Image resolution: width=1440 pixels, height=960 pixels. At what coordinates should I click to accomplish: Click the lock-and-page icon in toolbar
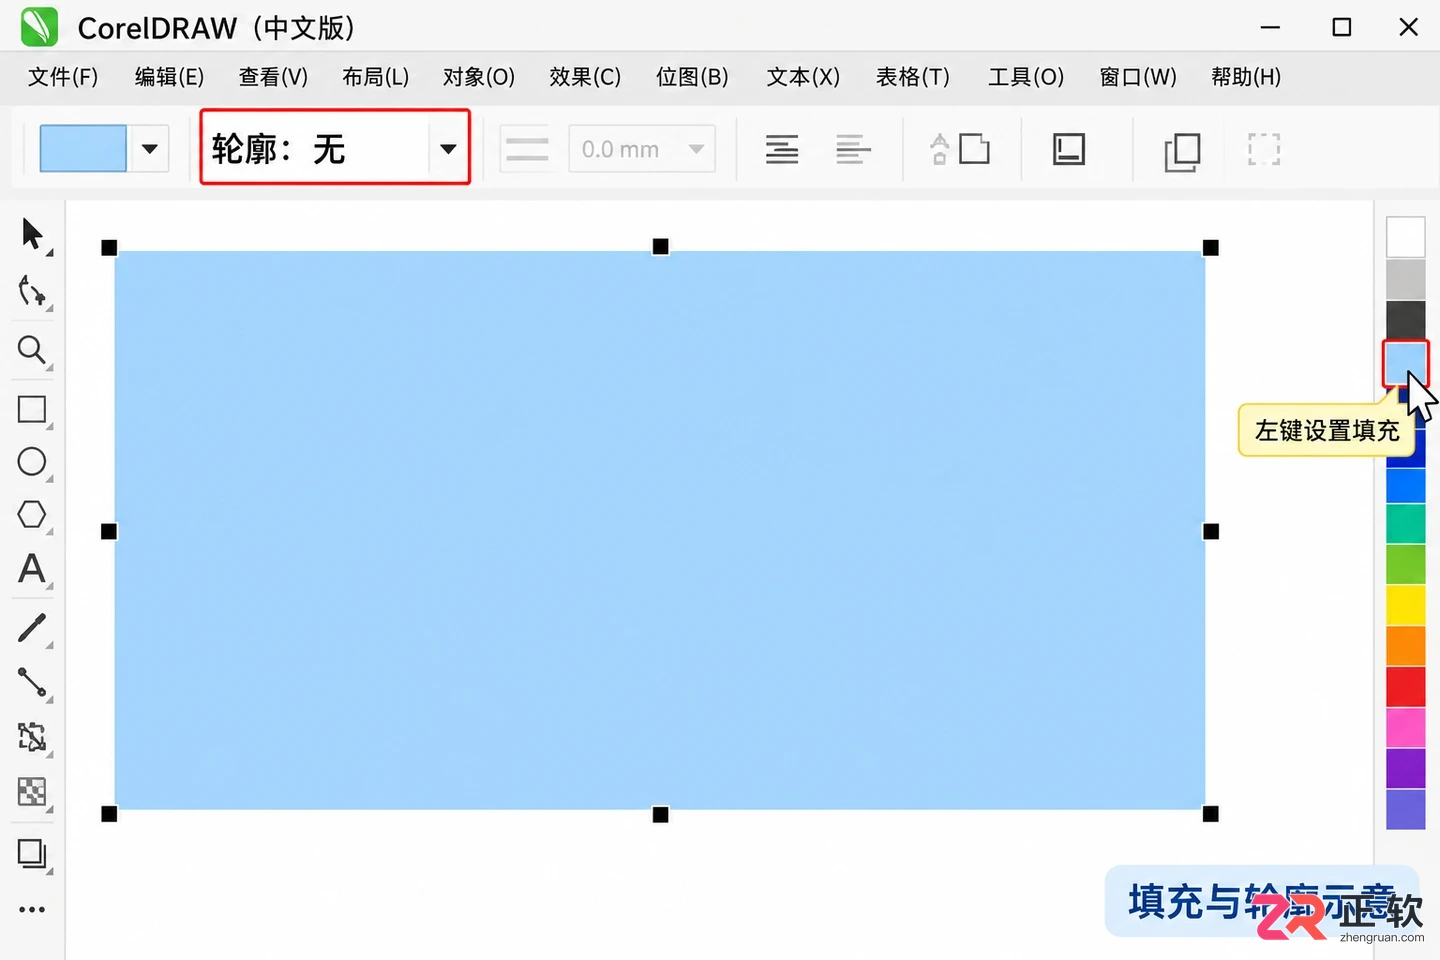960,149
